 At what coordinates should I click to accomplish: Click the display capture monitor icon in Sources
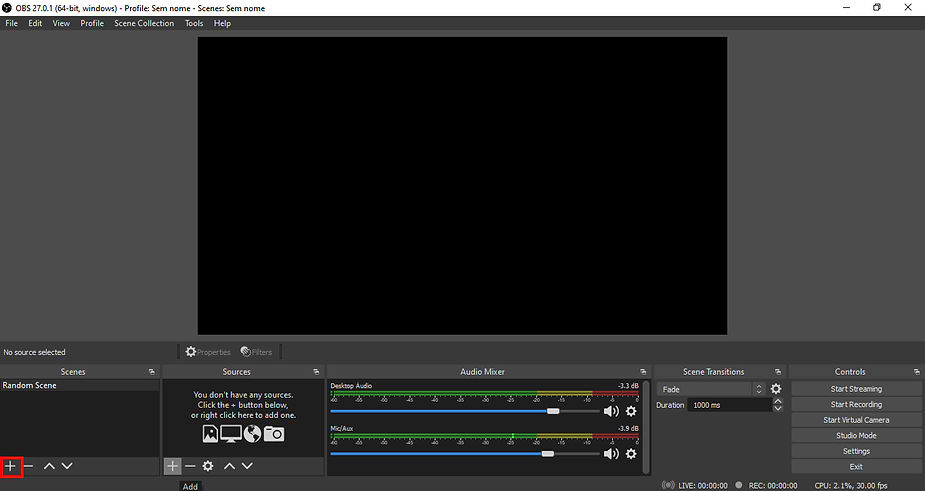(231, 434)
